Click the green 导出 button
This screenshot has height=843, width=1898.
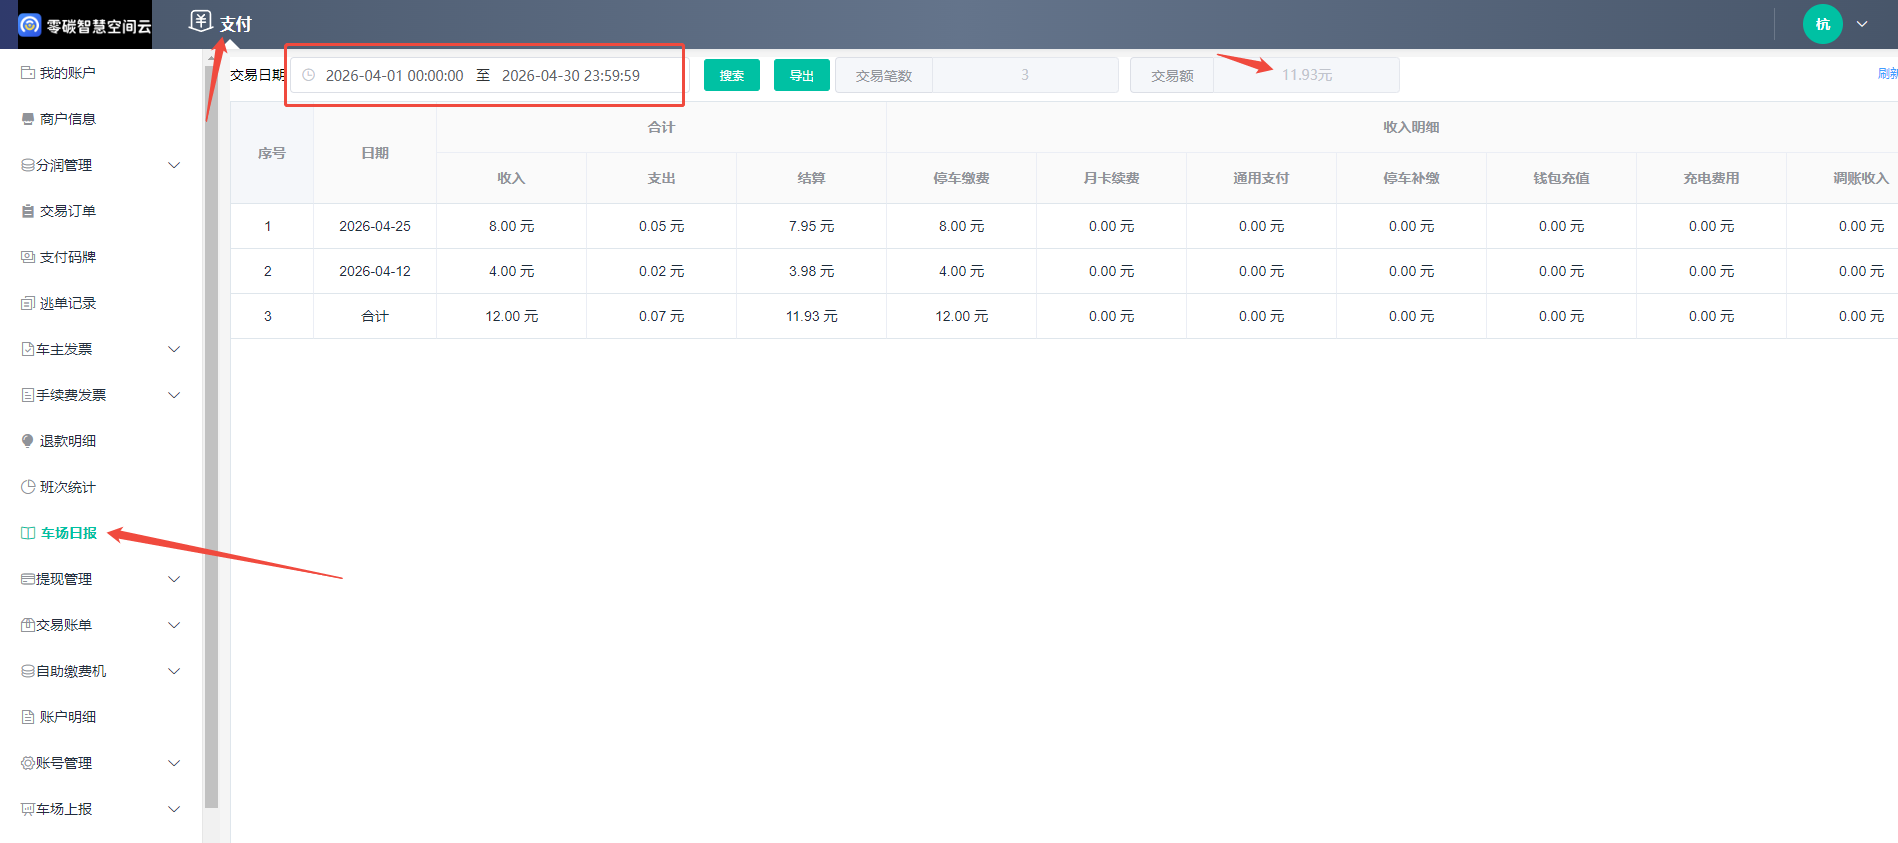point(802,75)
